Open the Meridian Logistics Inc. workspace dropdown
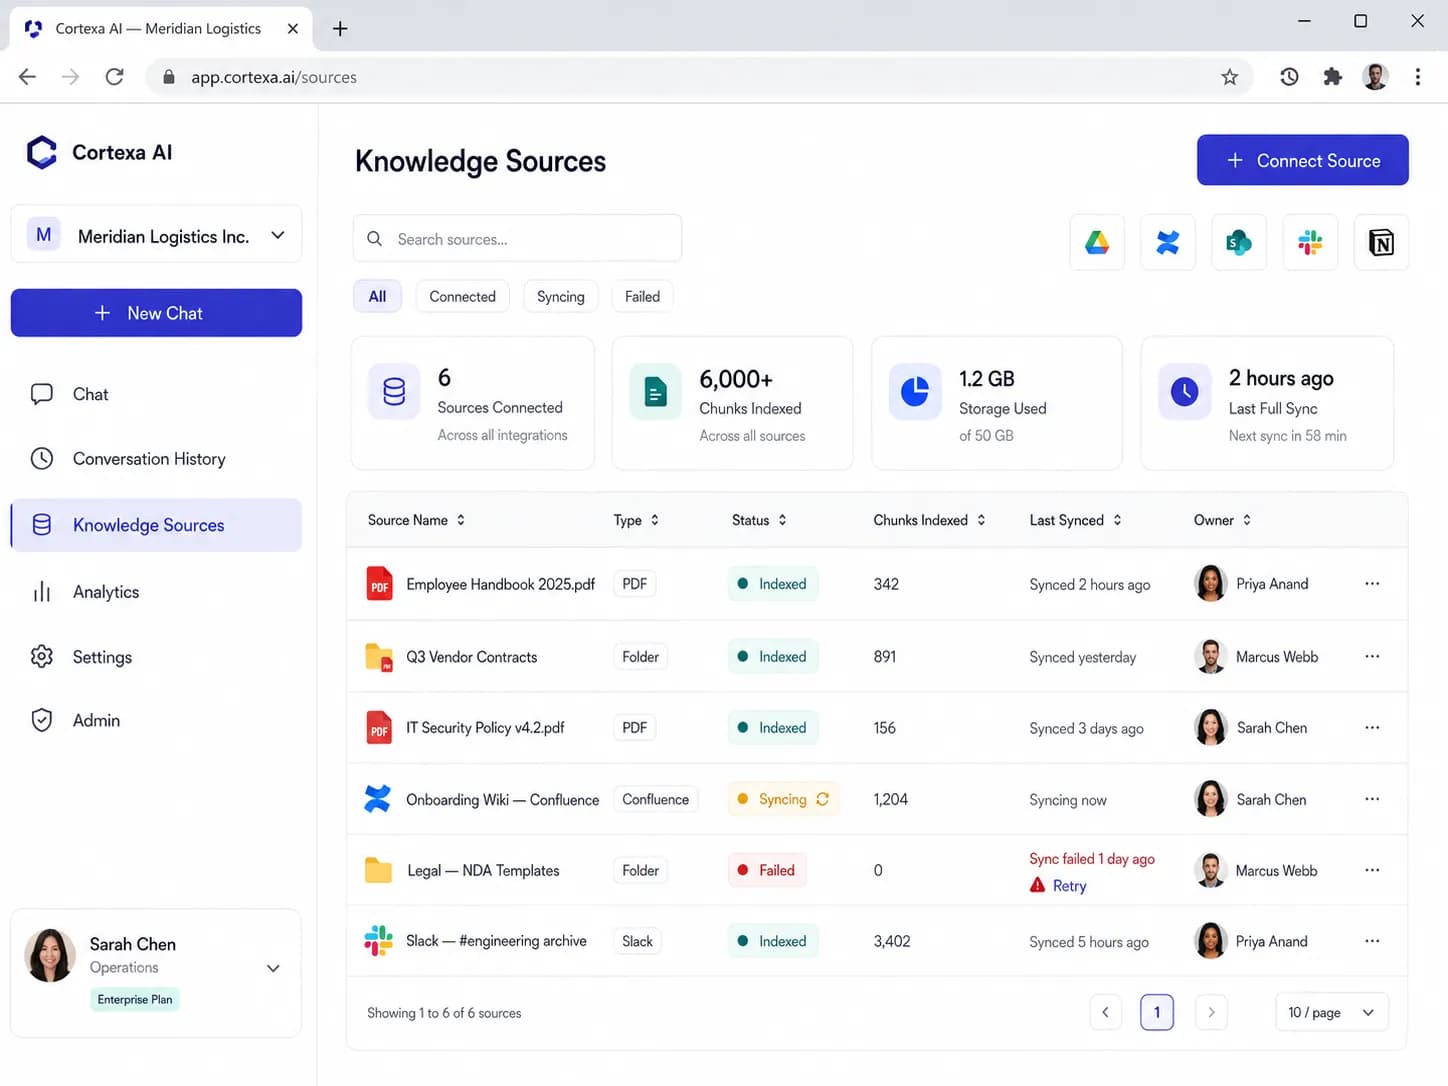The width and height of the screenshot is (1448, 1086). click(156, 235)
